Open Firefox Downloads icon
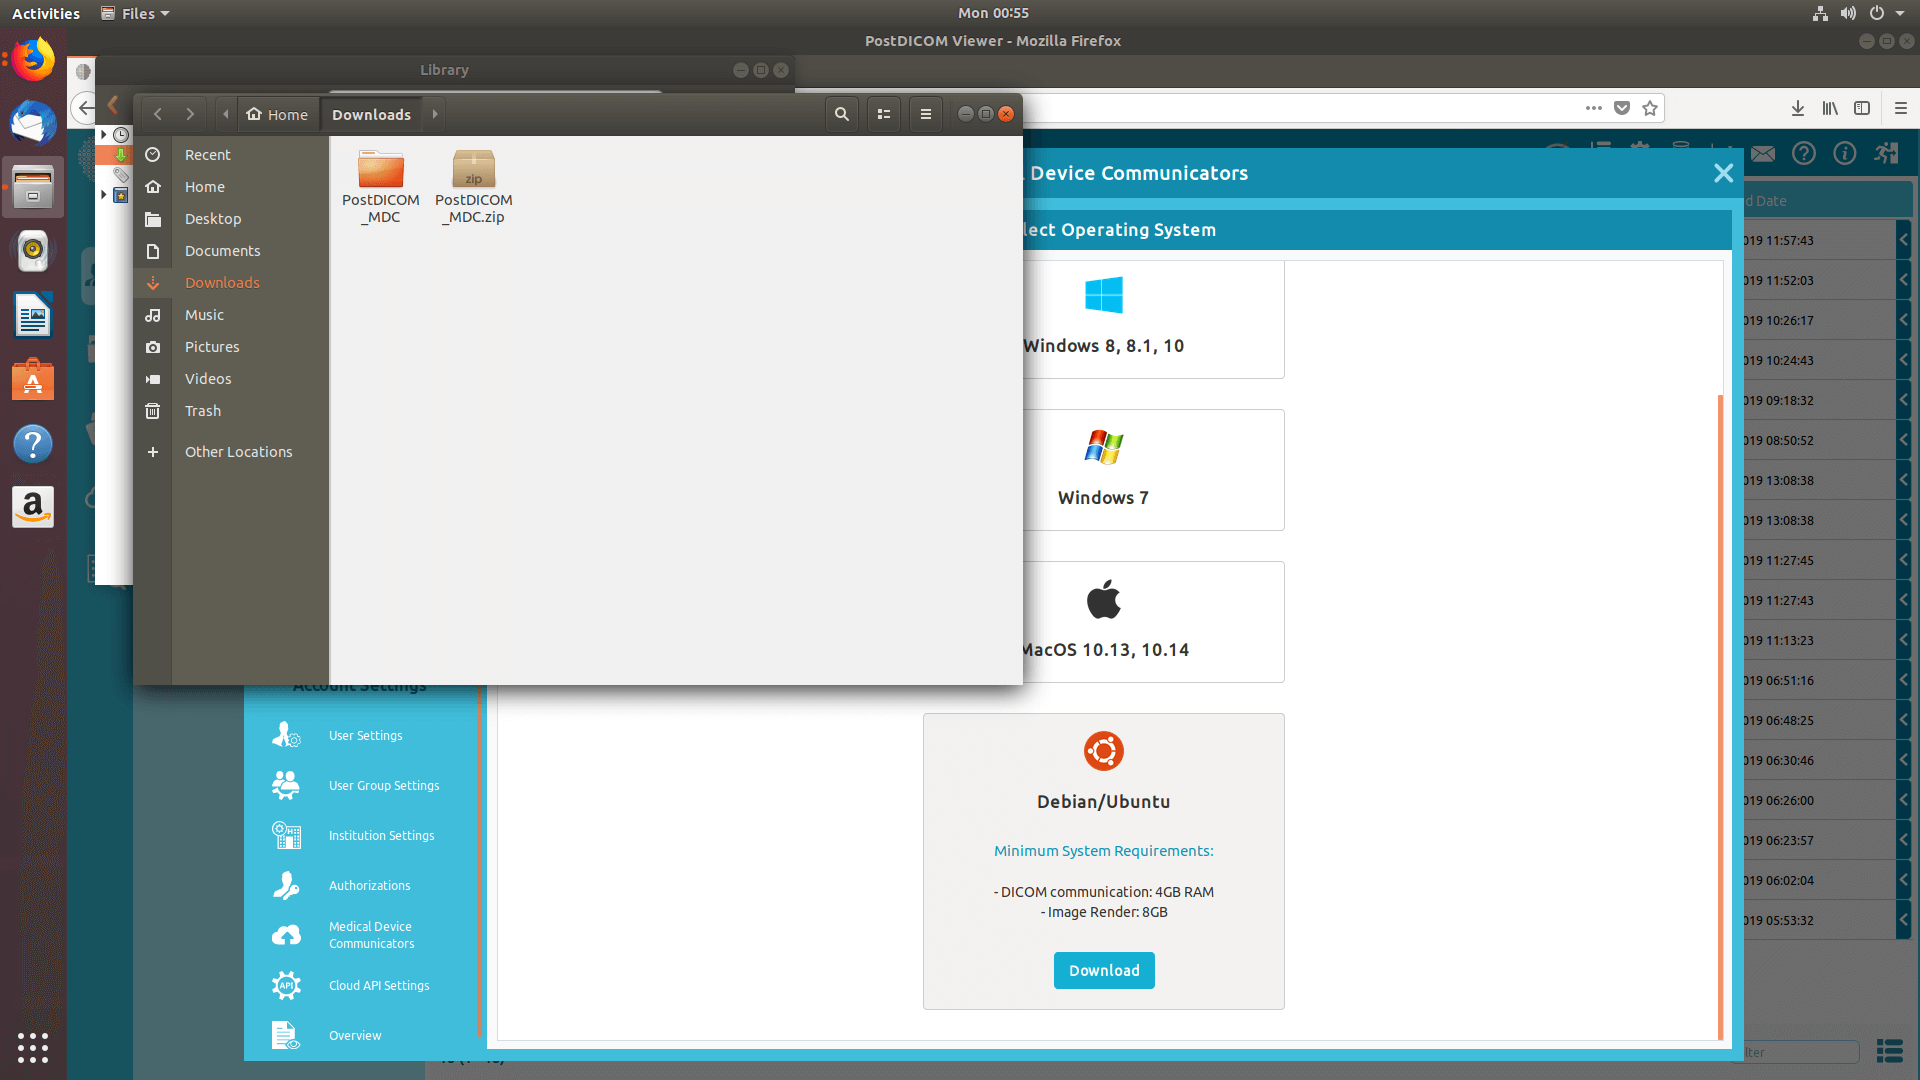The width and height of the screenshot is (1920, 1080). point(1797,108)
